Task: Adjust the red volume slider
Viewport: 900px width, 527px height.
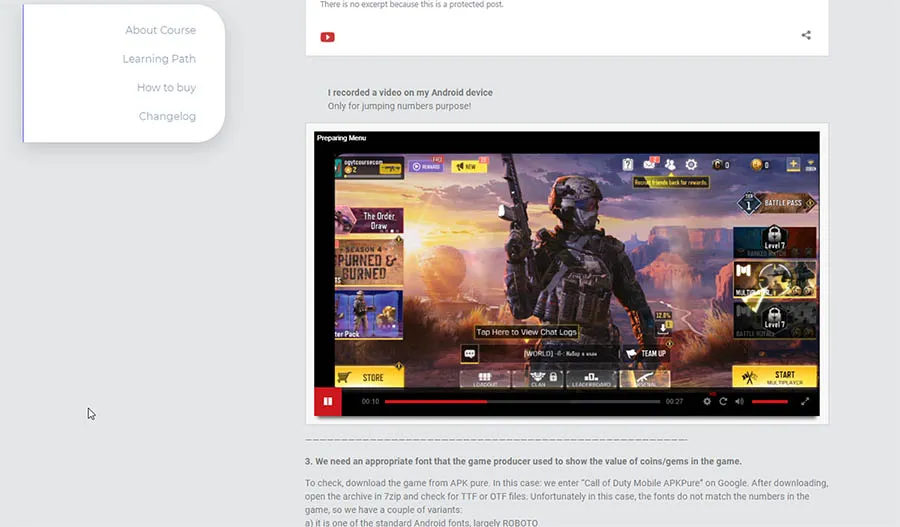Action: point(769,401)
